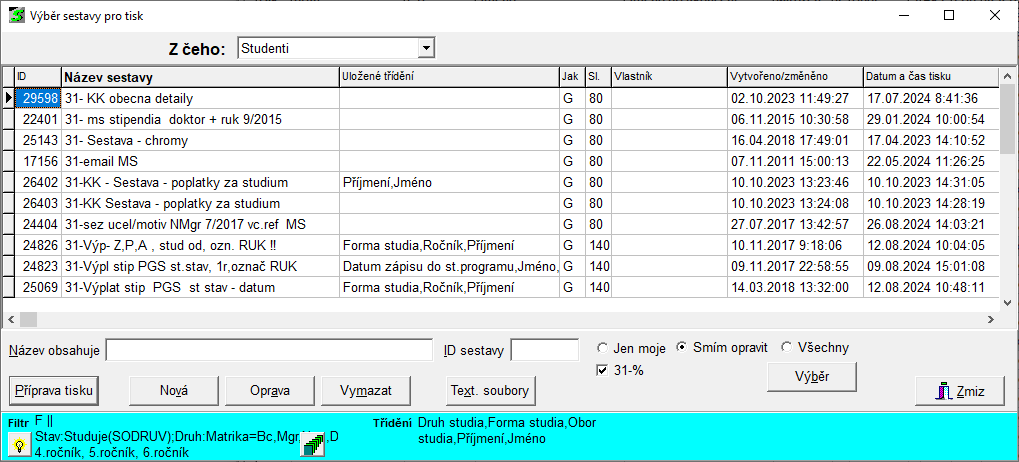Screen dimensions: 1019x462
Task: Select the 'Jen moje' radio button
Action: click(x=603, y=348)
